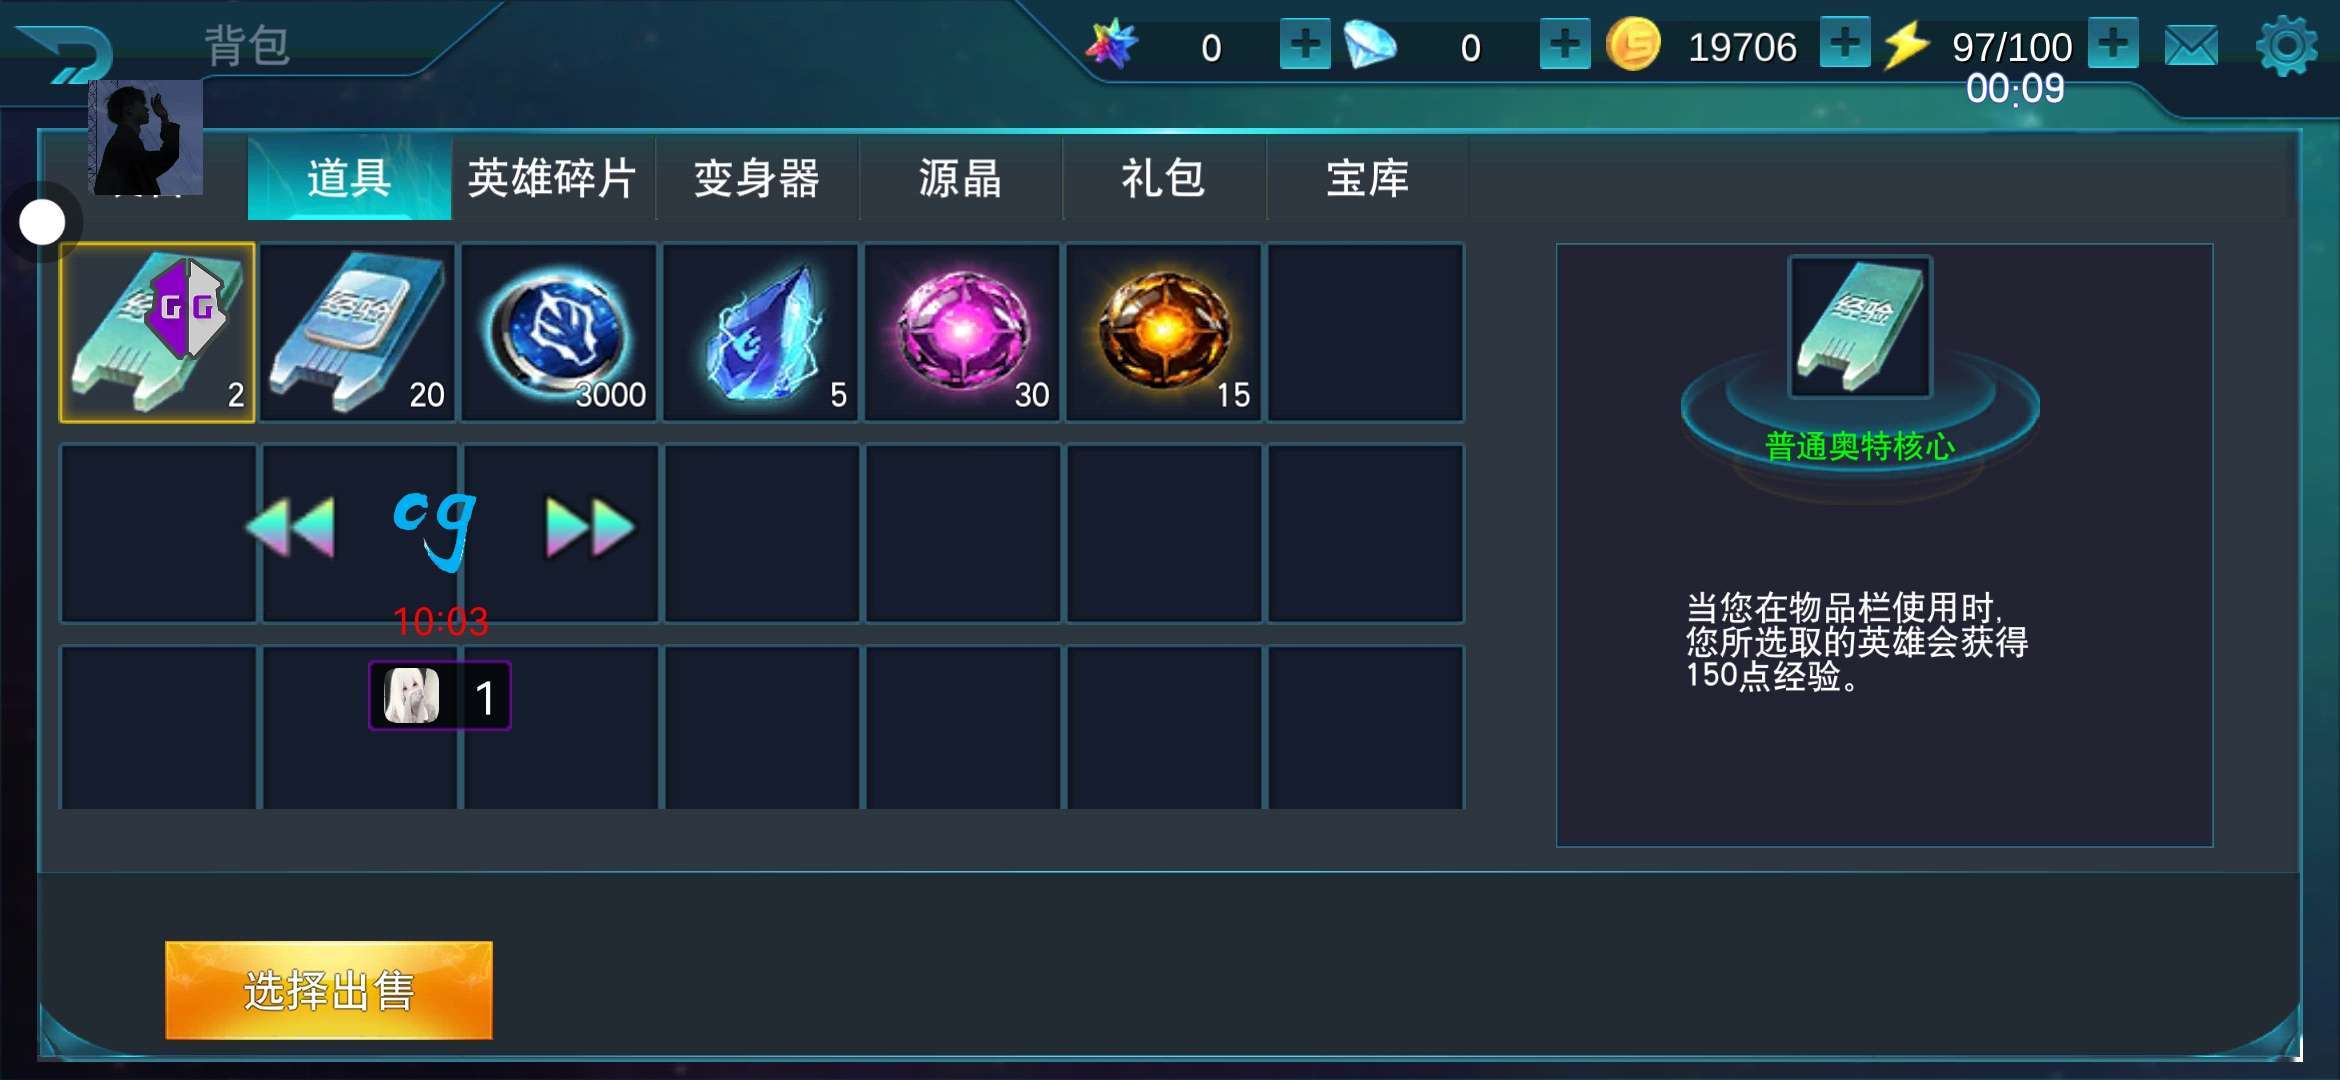
Task: Select the pink orb item
Action: click(x=963, y=332)
